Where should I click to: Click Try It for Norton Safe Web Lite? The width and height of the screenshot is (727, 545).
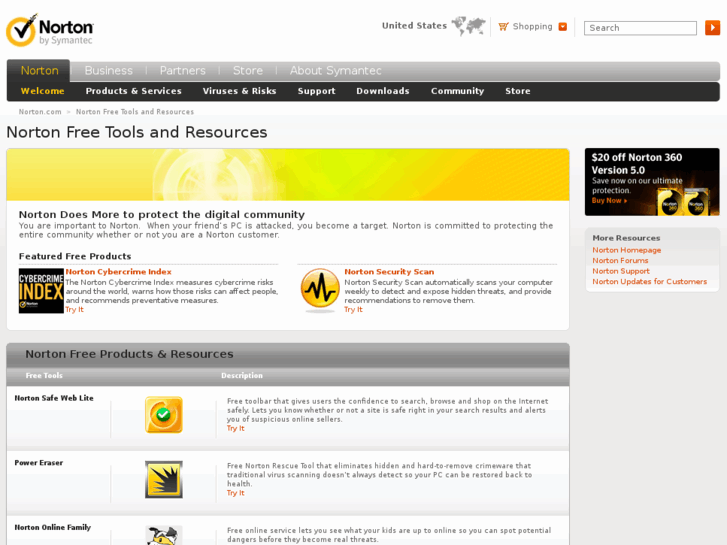(236, 428)
